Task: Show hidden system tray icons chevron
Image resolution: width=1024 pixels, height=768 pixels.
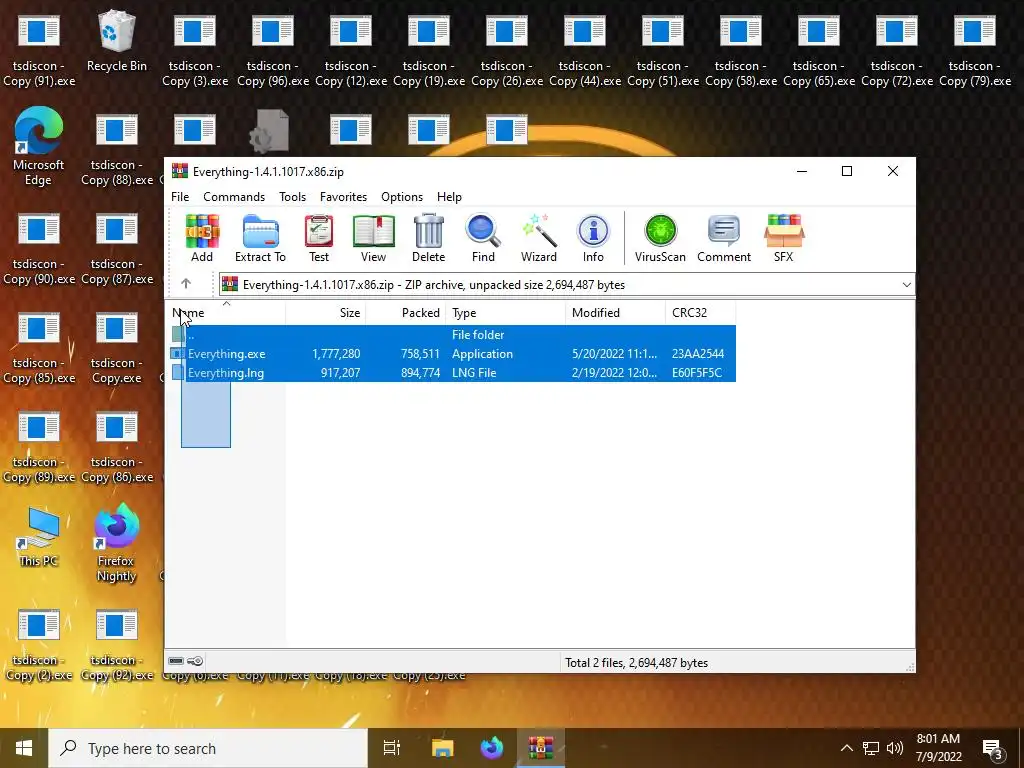Action: pyautogui.click(x=846, y=748)
